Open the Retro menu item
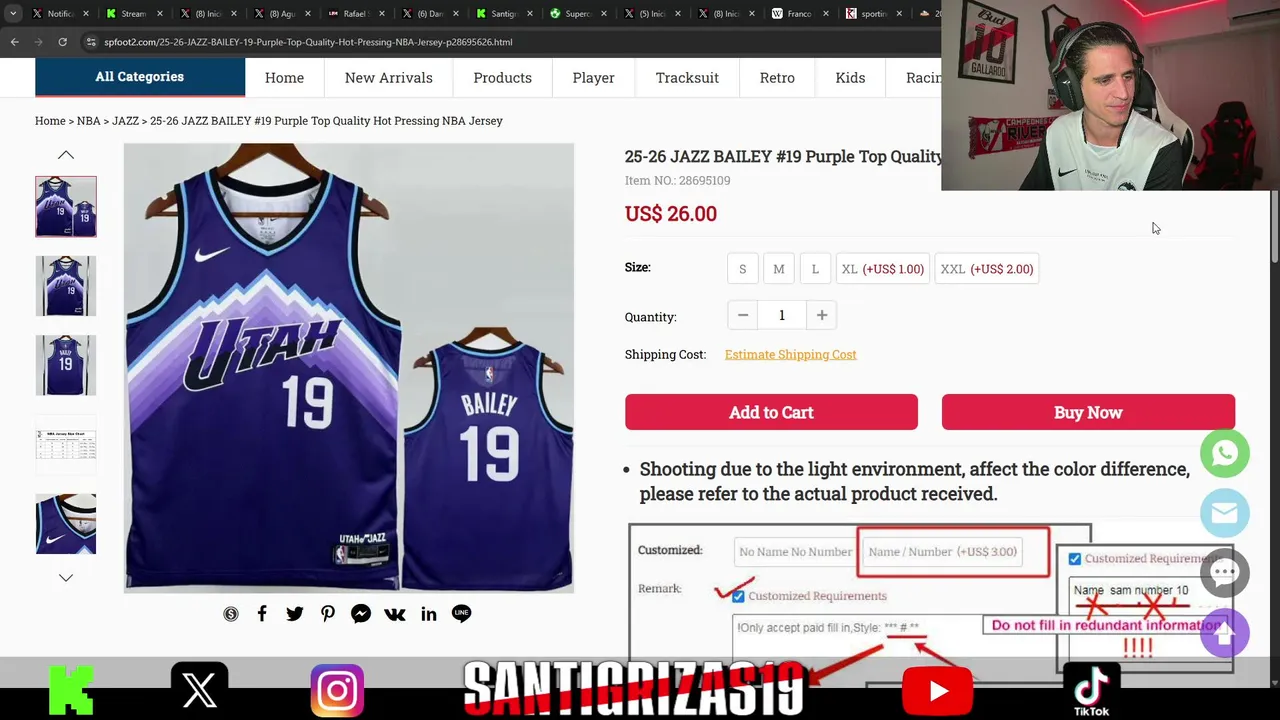 [777, 78]
